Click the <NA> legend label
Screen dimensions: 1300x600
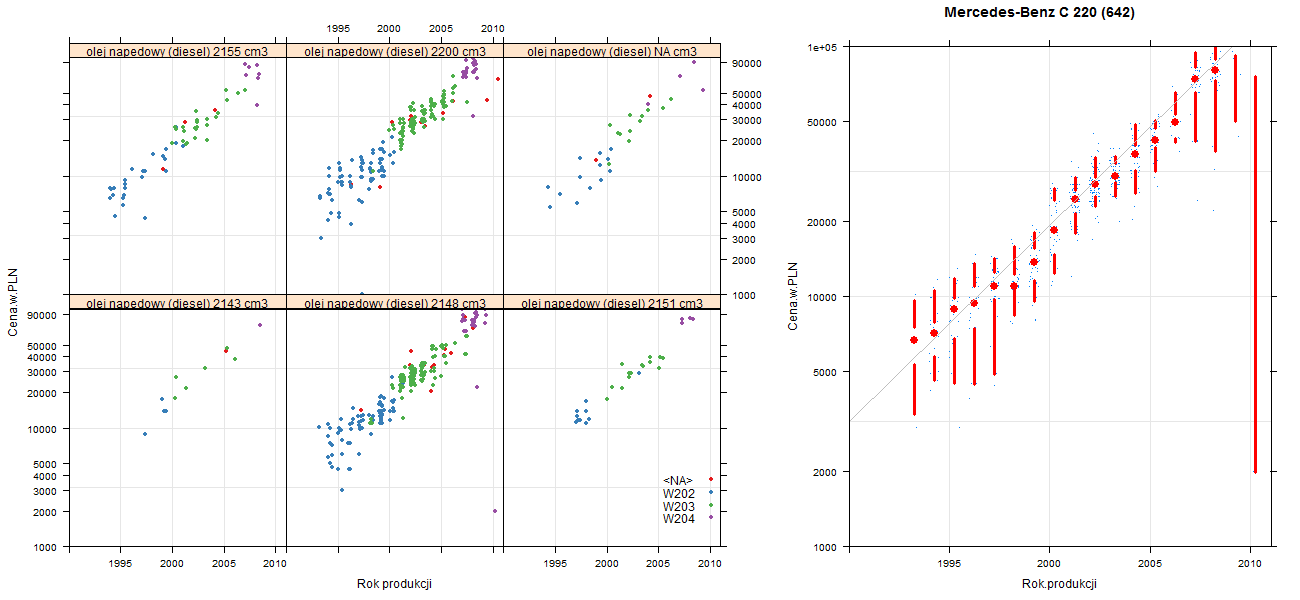point(678,480)
